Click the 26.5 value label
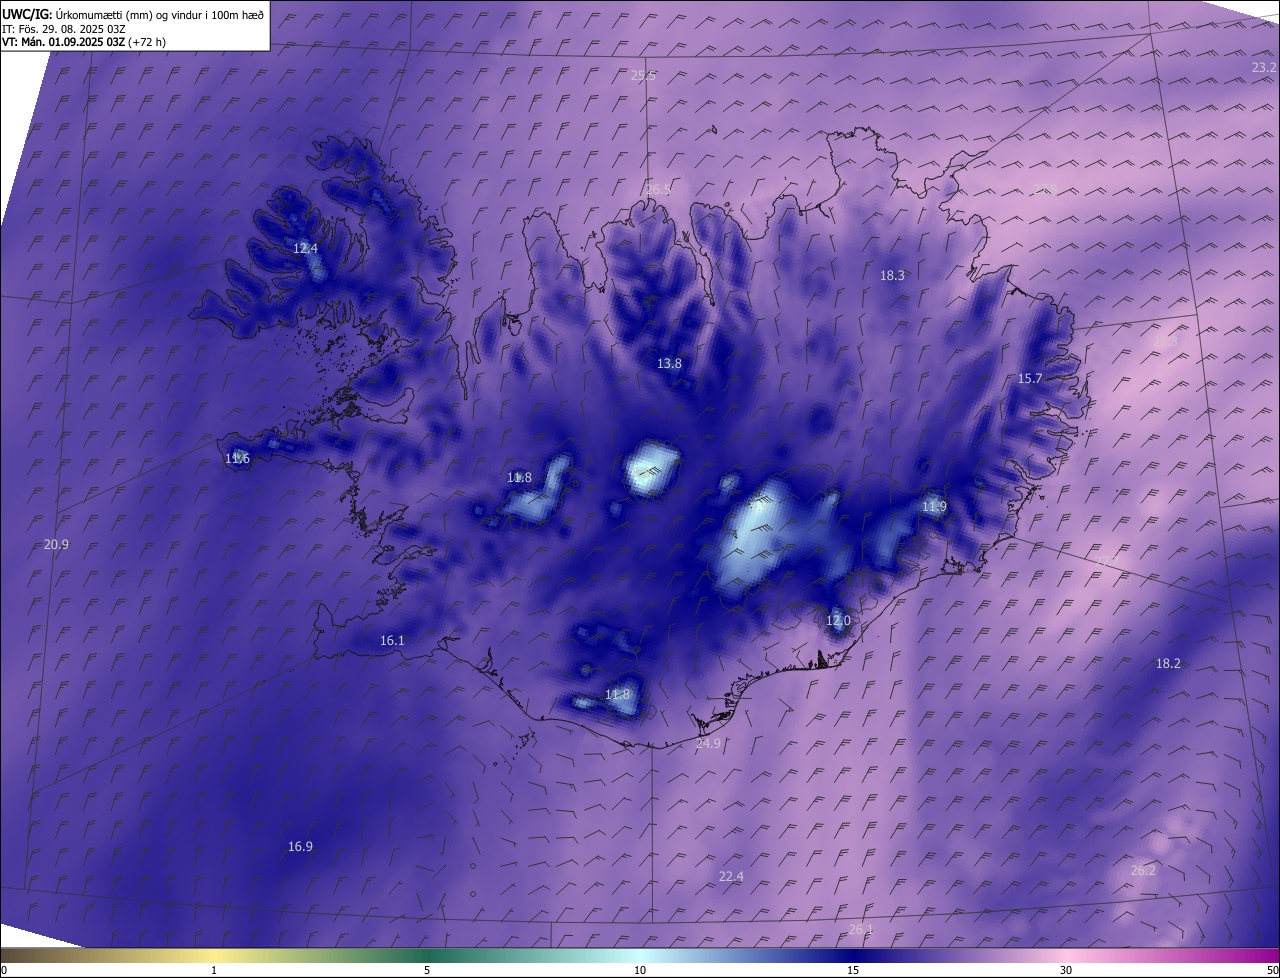Image resolution: width=1280 pixels, height=978 pixels. [658, 189]
